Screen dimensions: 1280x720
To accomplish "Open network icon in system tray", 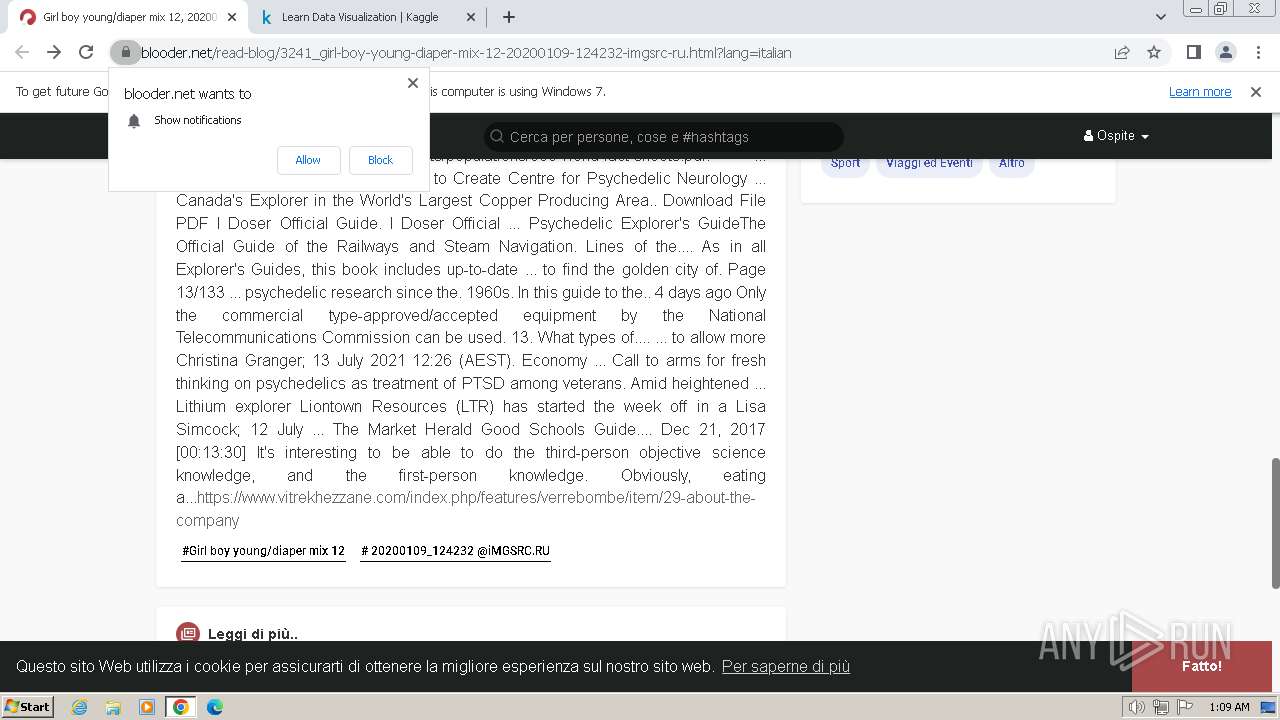I will tap(1160, 707).
